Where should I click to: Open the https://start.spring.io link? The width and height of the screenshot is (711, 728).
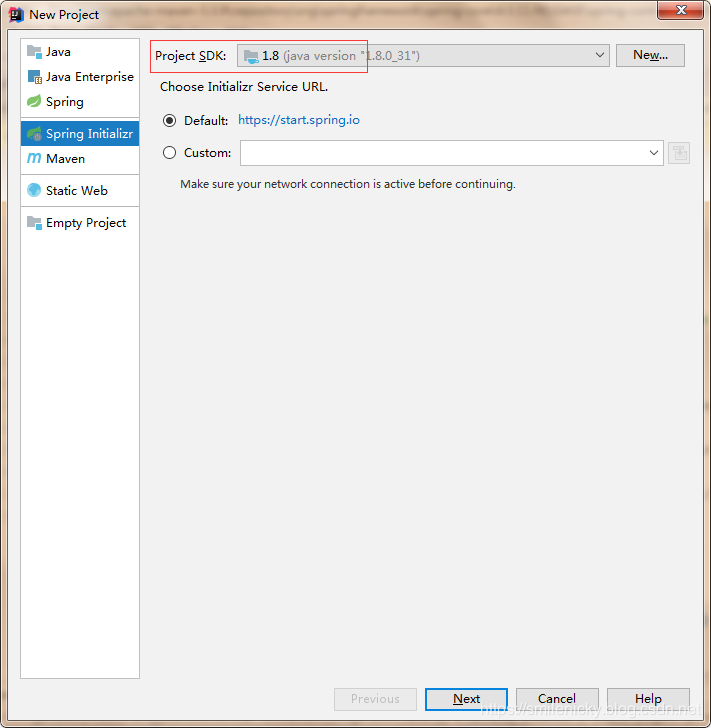tap(299, 120)
